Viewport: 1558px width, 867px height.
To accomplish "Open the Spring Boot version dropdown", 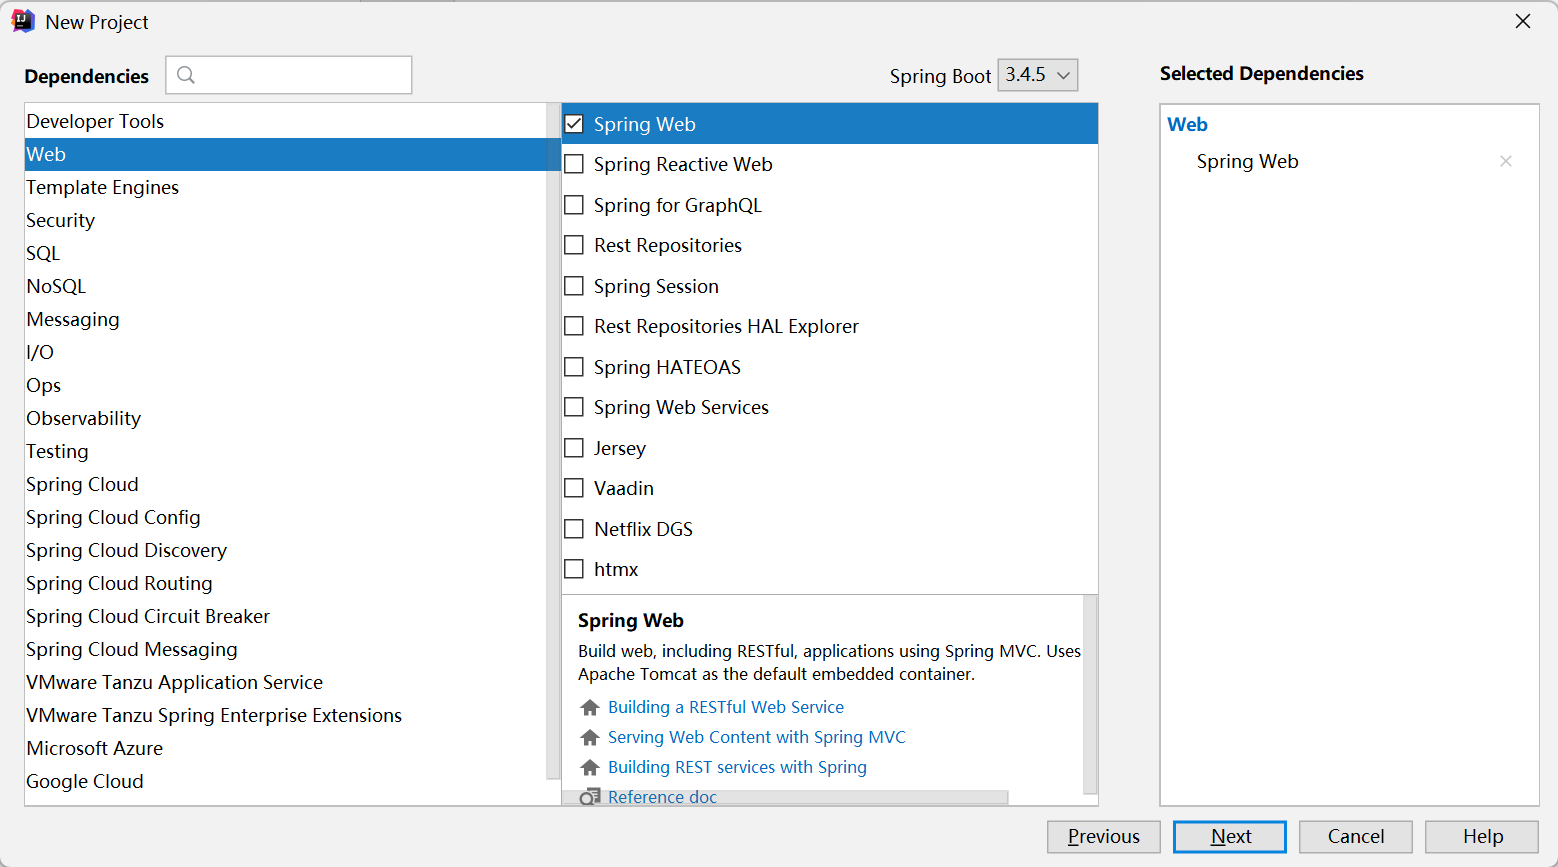I will click(1037, 75).
